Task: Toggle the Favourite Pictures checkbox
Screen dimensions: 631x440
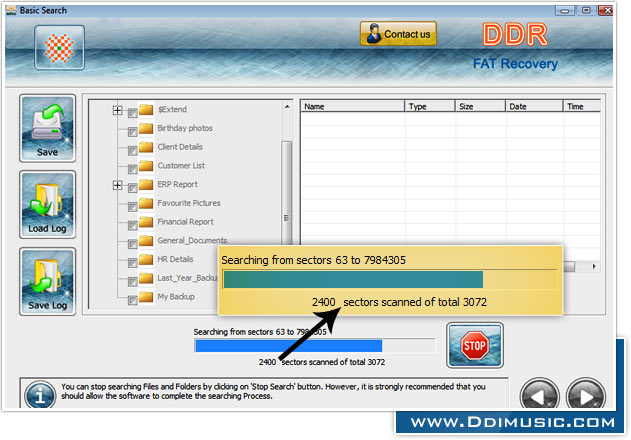Action: pyautogui.click(x=132, y=207)
